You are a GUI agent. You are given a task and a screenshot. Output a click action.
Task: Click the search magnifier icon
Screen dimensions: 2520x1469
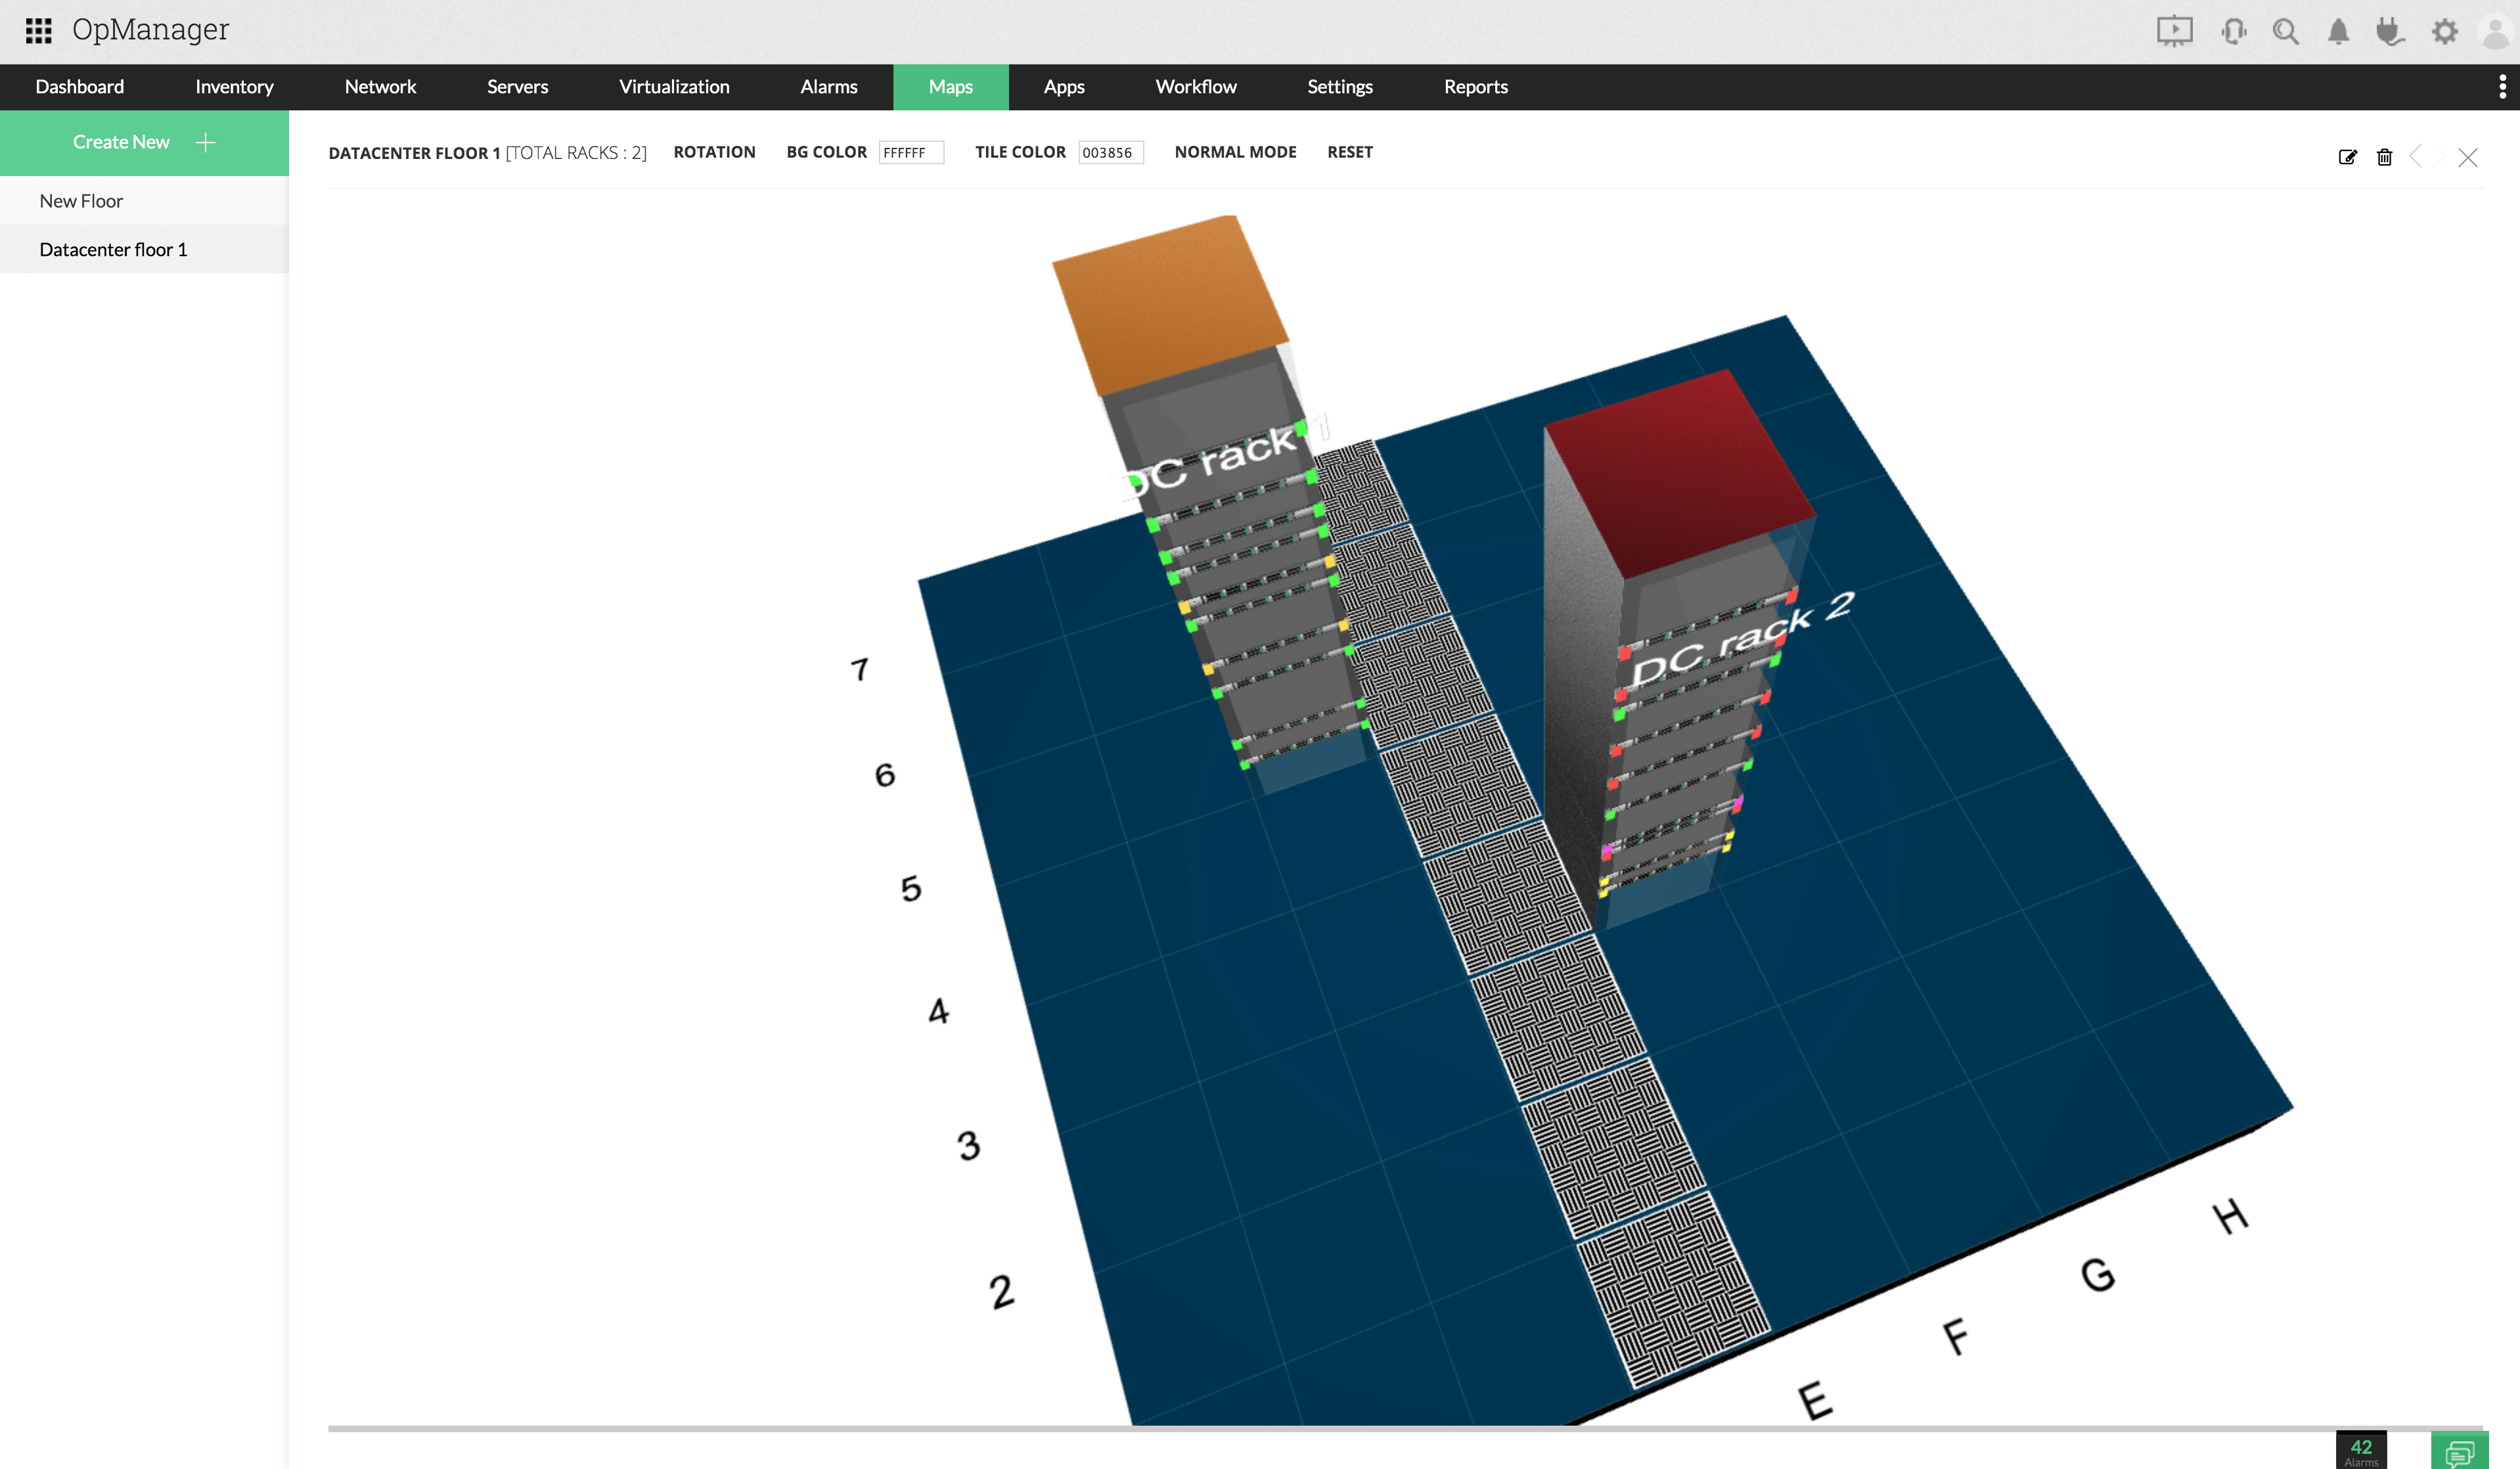click(2285, 31)
